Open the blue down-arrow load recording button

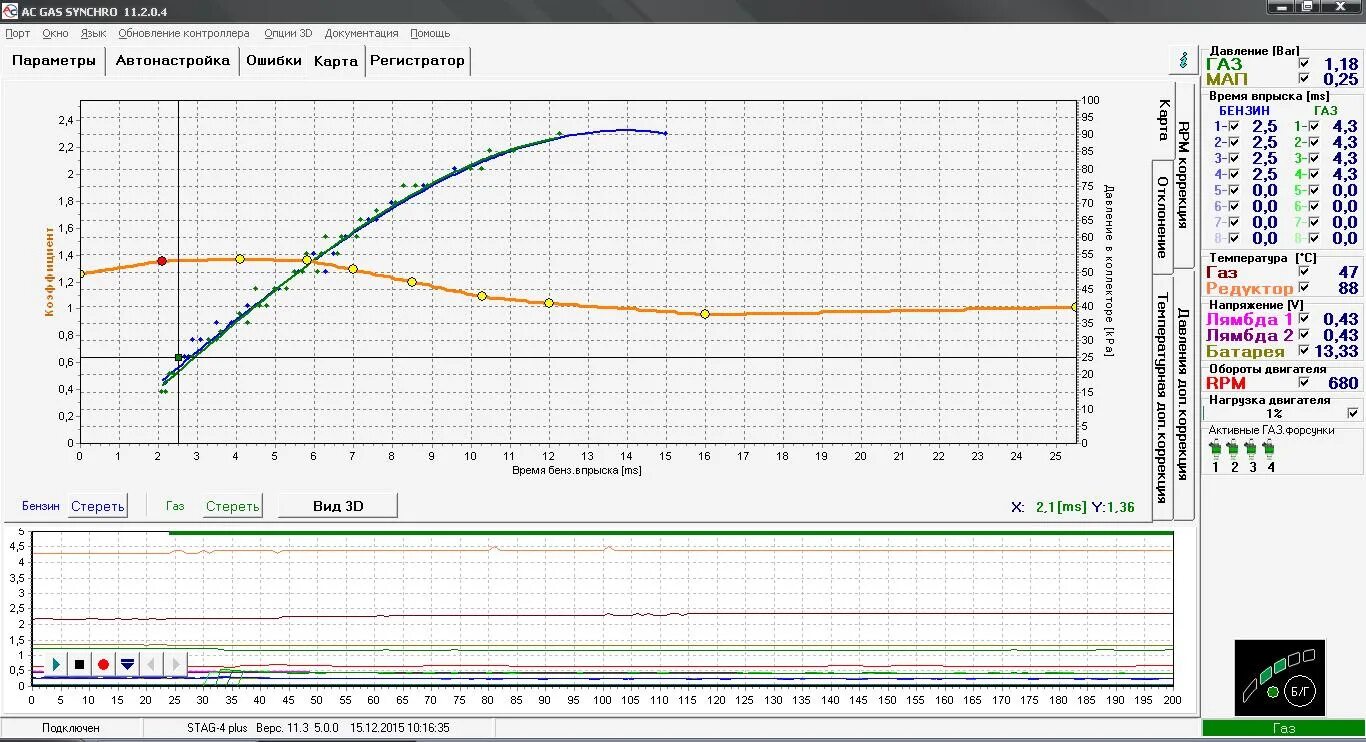(127, 664)
